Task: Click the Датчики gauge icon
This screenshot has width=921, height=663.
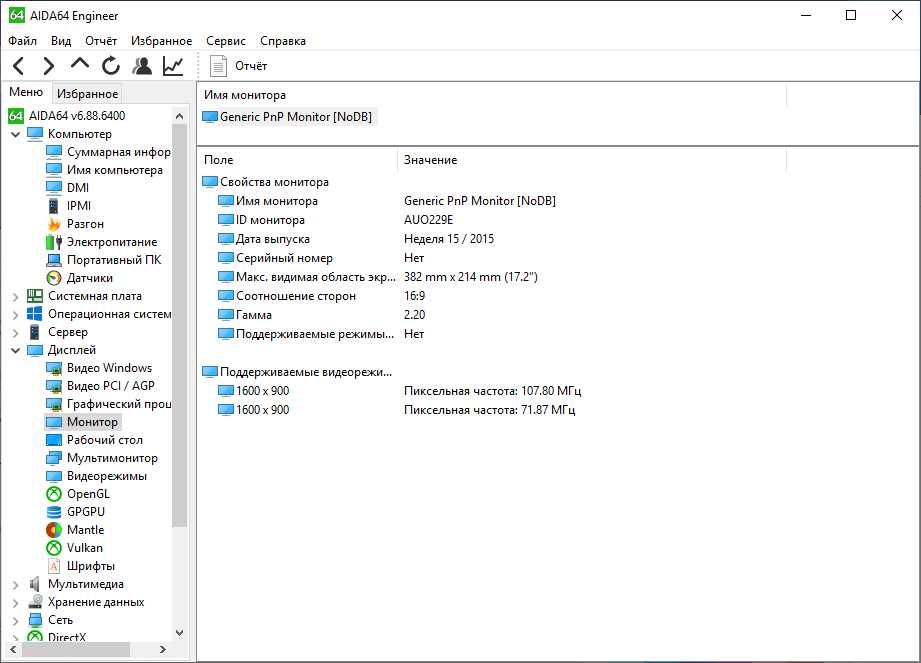Action: [x=54, y=278]
